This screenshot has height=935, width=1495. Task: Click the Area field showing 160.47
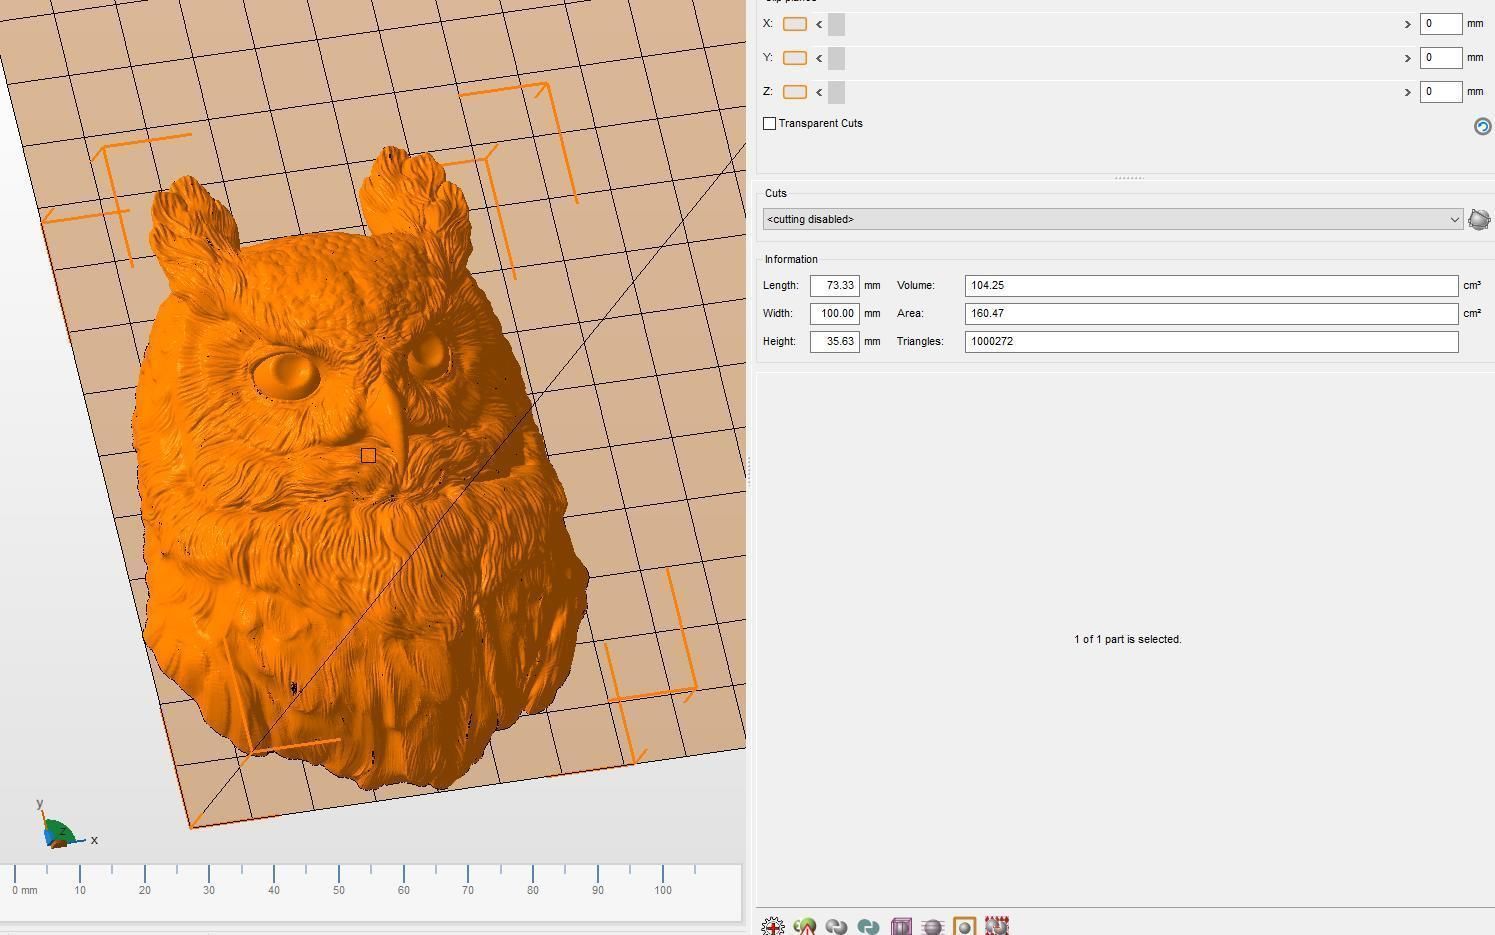(x=1211, y=314)
